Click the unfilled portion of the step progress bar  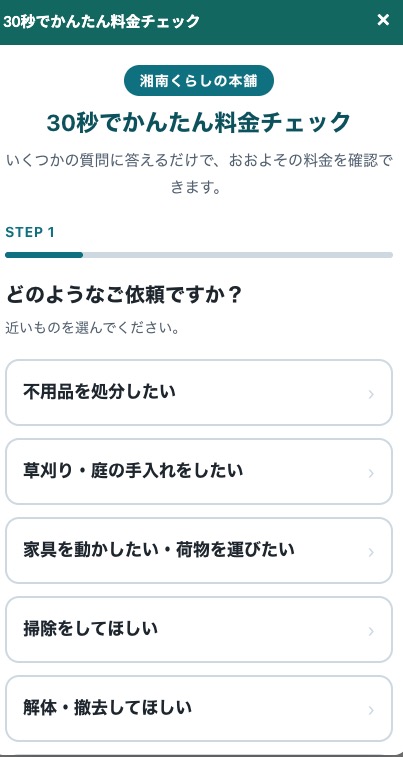(237, 255)
